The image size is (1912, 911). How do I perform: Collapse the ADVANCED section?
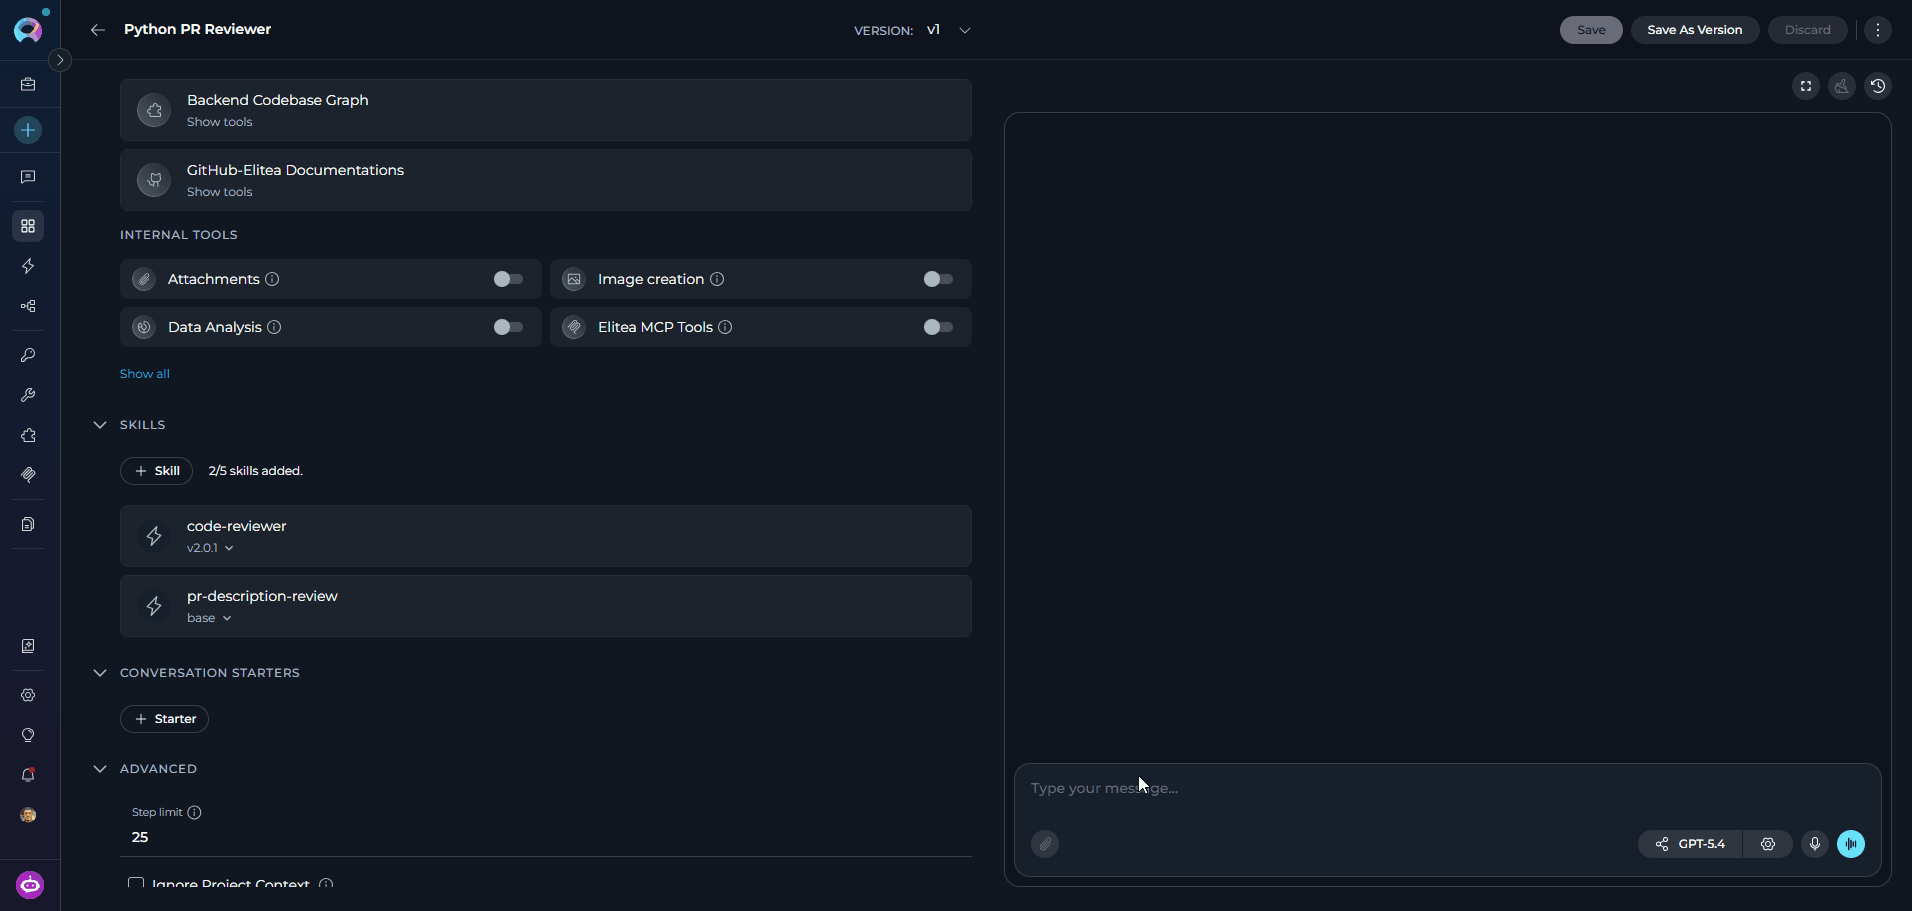(100, 769)
